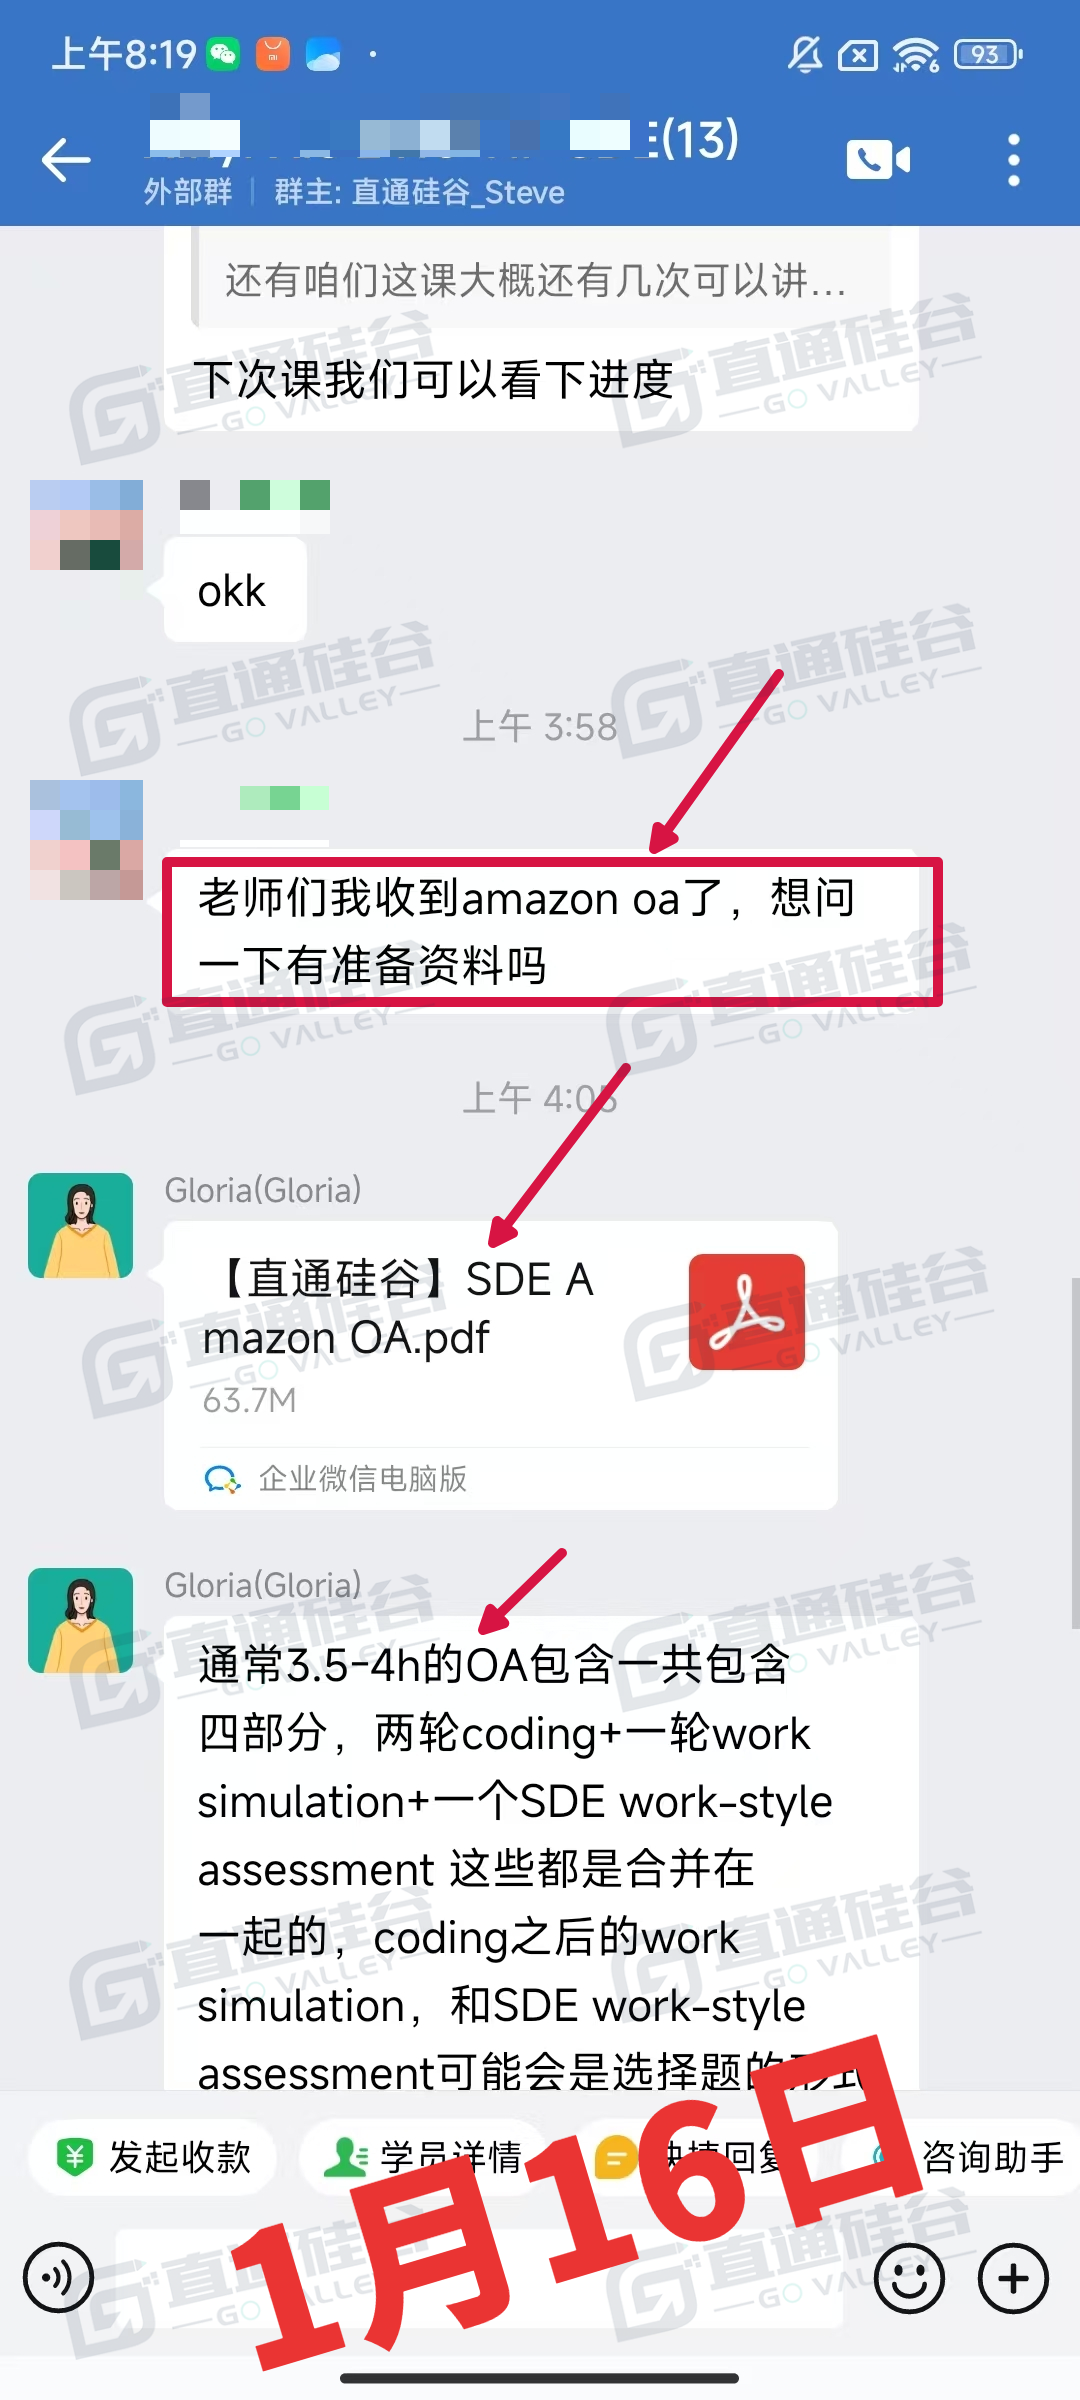Start a voice or video call
This screenshot has height=2400, width=1080.
(x=879, y=160)
